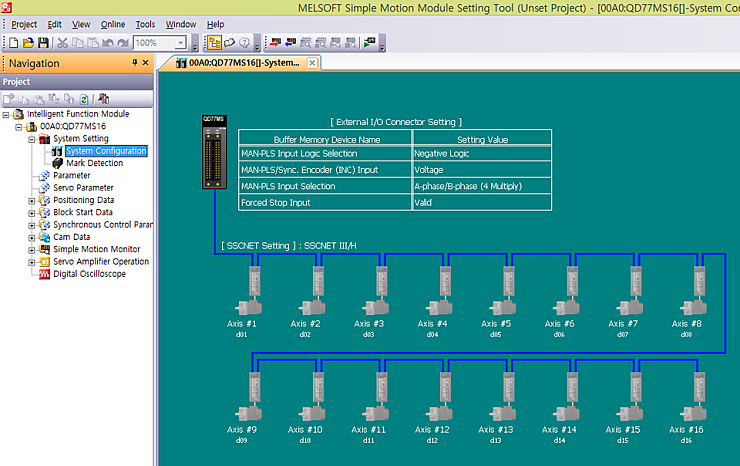Click the 100% zoom input field

[x=155, y=43]
